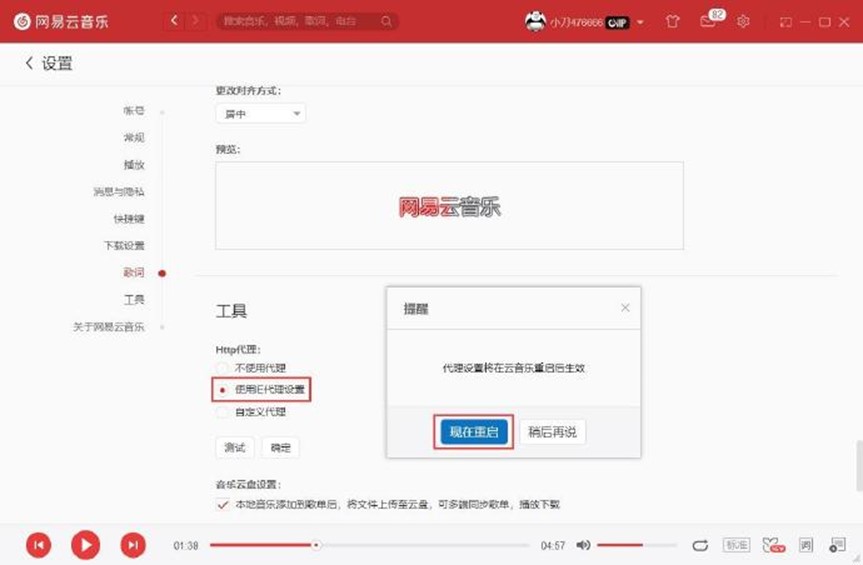Select 工具 in settings sidebar
This screenshot has width=863, height=565.
(x=134, y=299)
